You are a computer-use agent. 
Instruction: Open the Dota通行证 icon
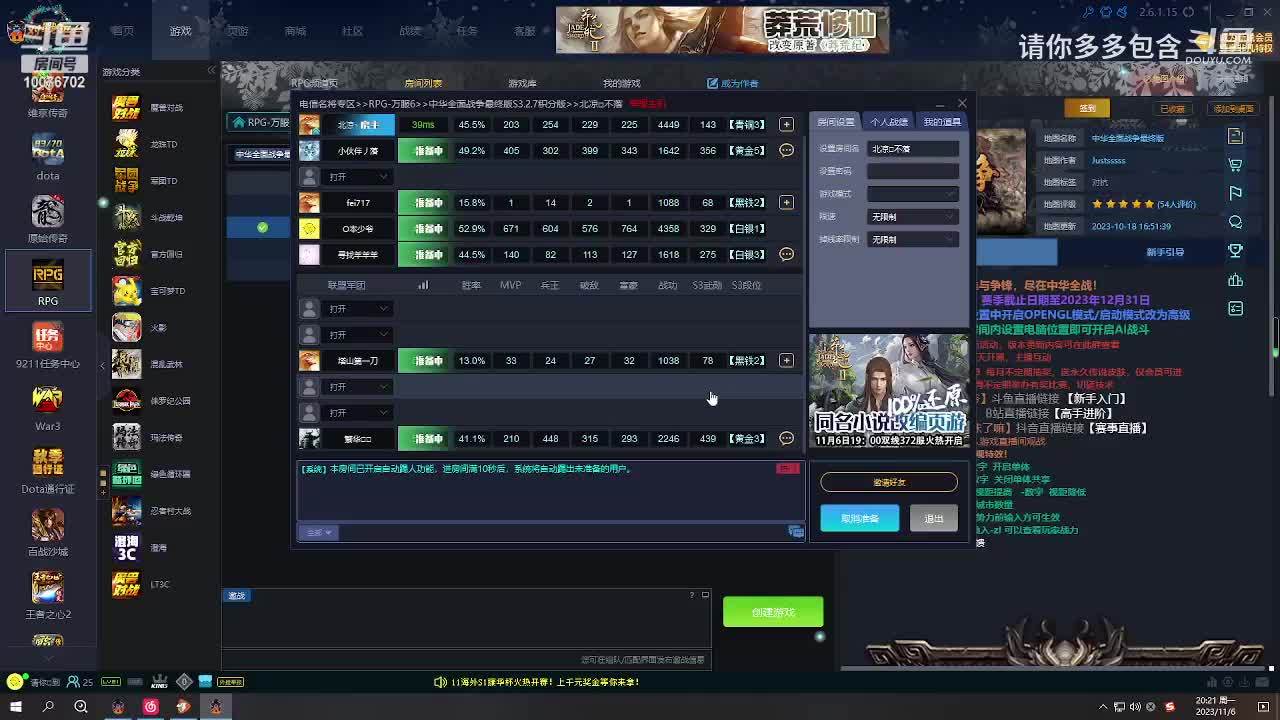point(47,471)
